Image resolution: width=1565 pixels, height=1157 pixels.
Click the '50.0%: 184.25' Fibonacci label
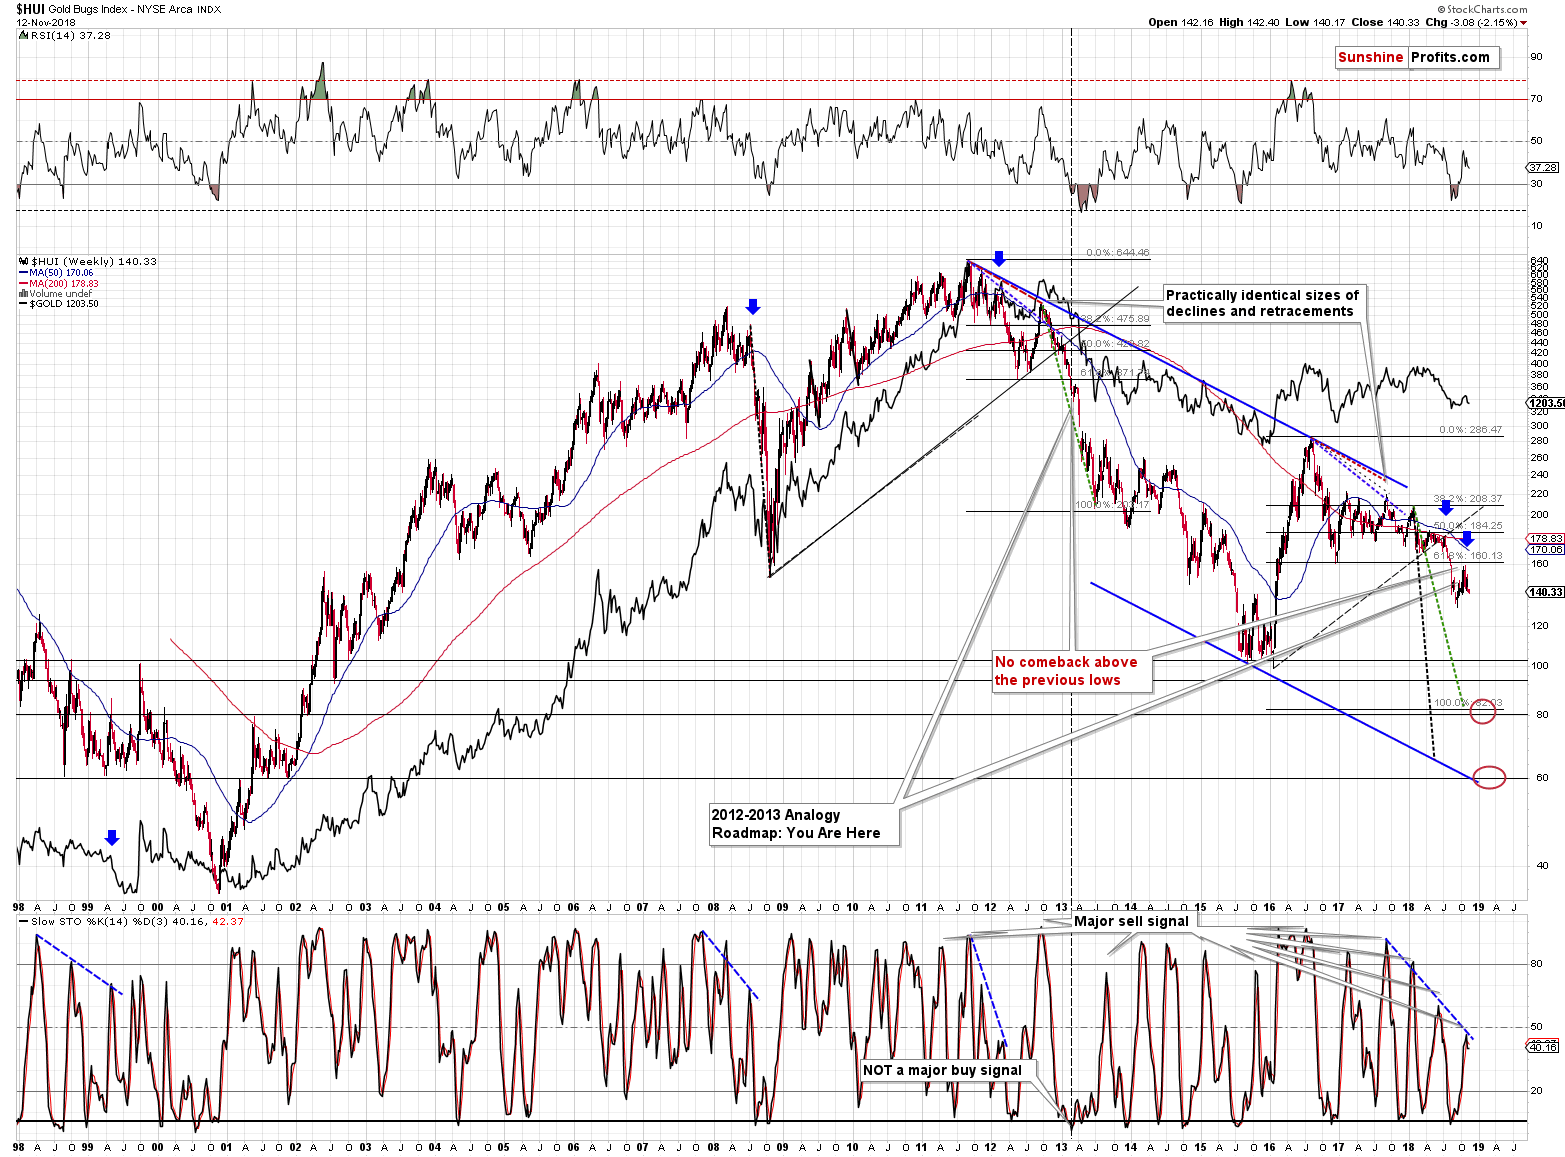1467,525
